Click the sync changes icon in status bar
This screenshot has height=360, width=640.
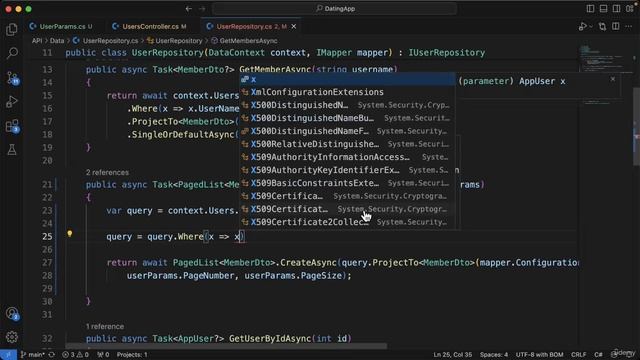[51, 355]
